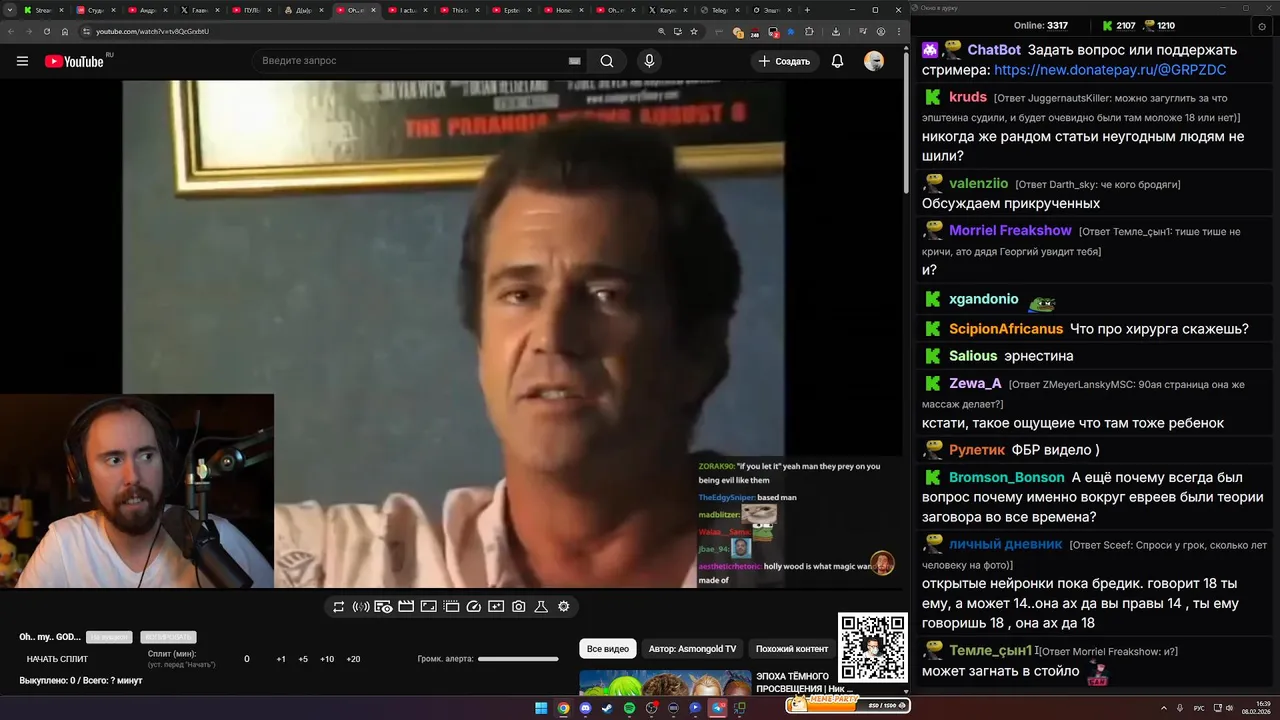Click the aspect-ratio frame toolbar icon
The image size is (1280, 720).
(428, 607)
